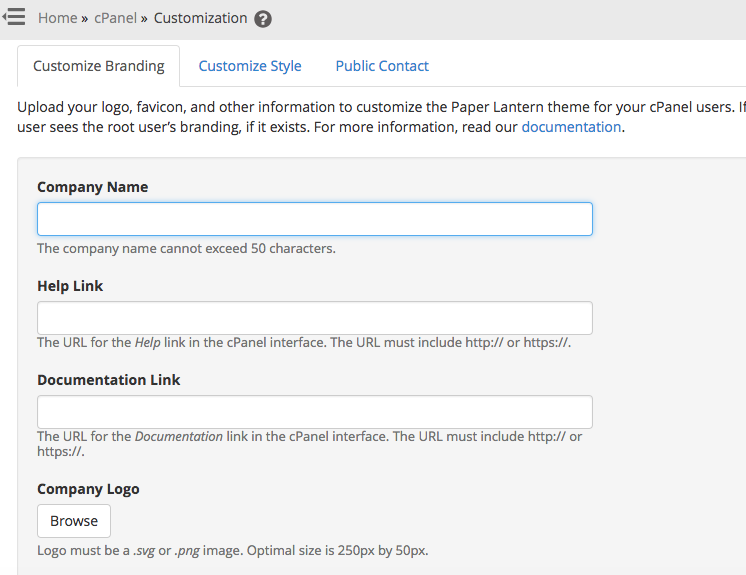
Task: Switch to the Customize Style tab
Action: point(250,66)
